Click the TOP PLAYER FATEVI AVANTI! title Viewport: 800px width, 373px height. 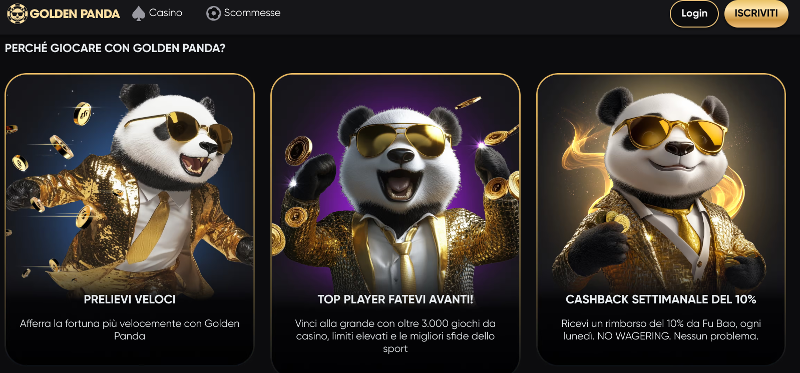[395, 300]
